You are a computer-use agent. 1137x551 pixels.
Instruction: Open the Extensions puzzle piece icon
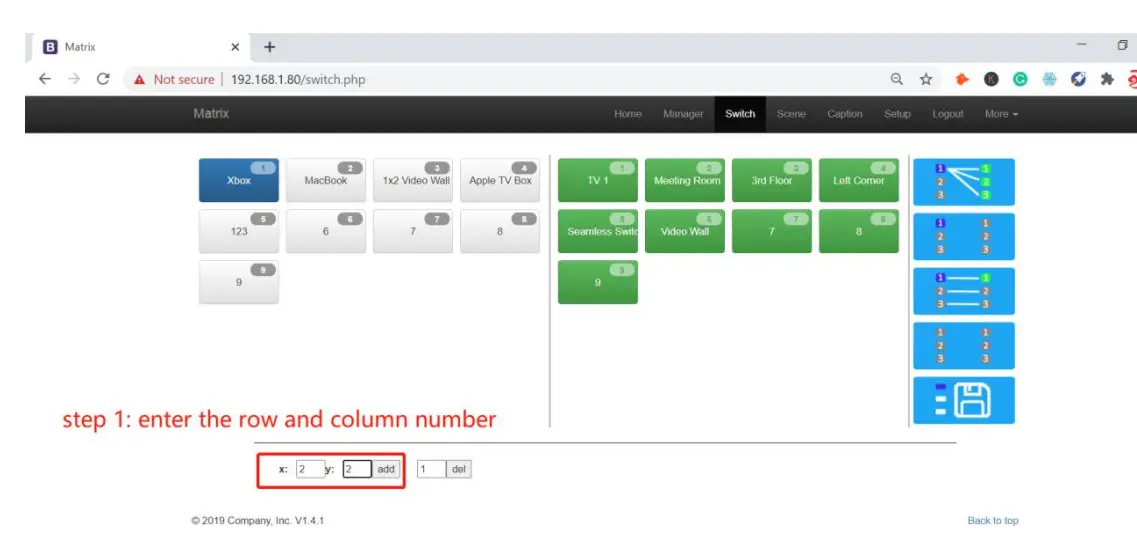pyautogui.click(x=1107, y=80)
